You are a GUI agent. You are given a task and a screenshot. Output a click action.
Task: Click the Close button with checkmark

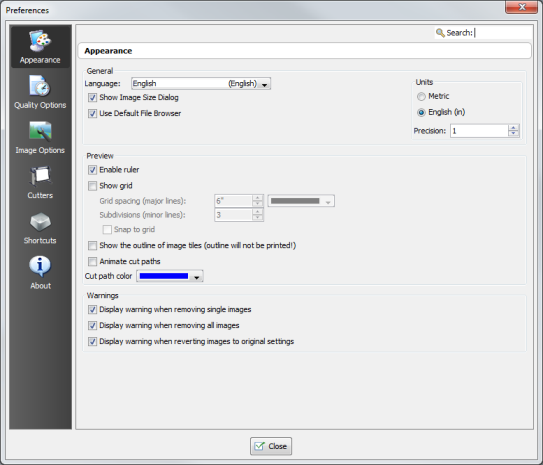tap(271, 446)
